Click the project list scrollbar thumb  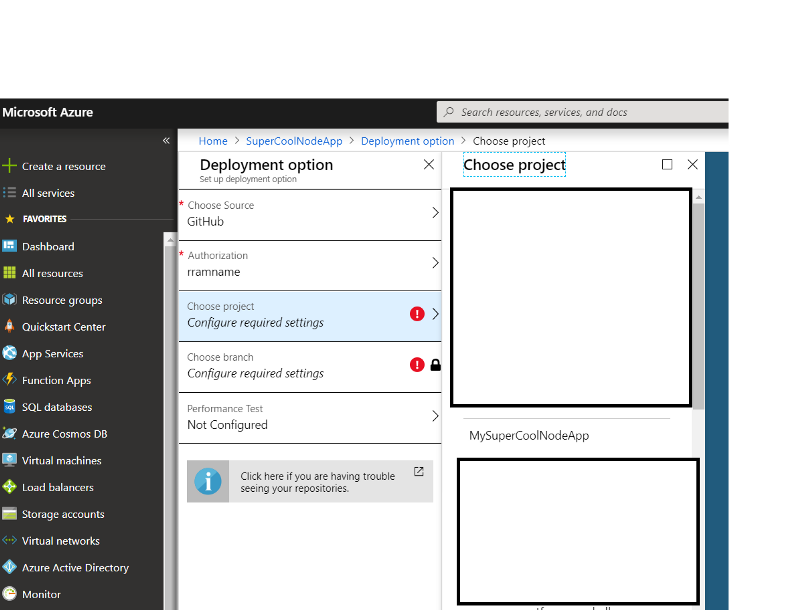[x=698, y=306]
